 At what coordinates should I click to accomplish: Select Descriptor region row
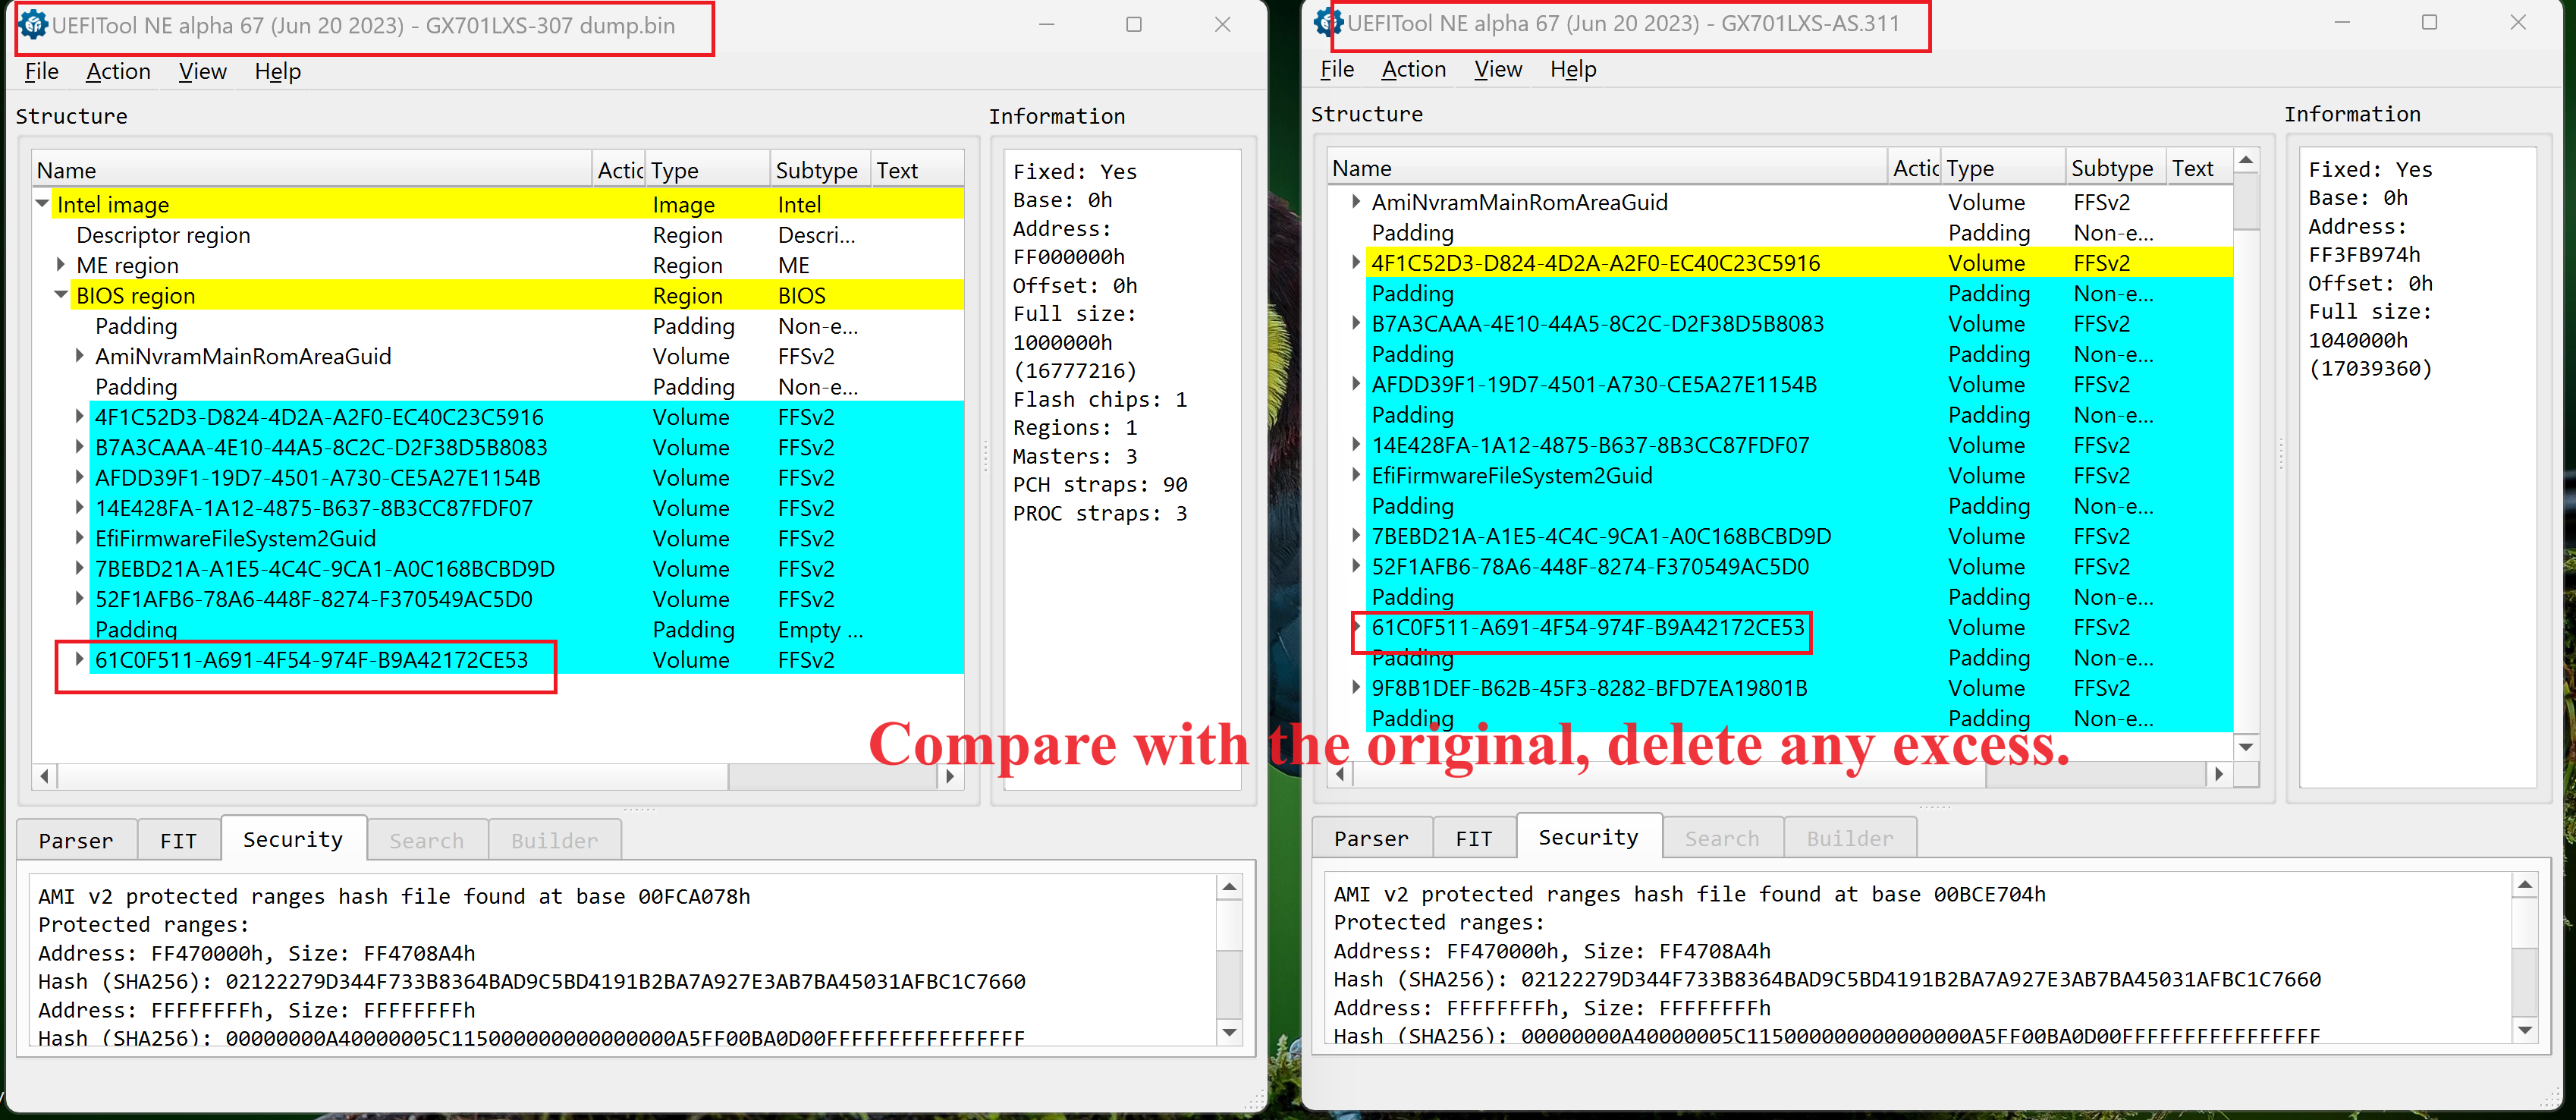tap(163, 235)
